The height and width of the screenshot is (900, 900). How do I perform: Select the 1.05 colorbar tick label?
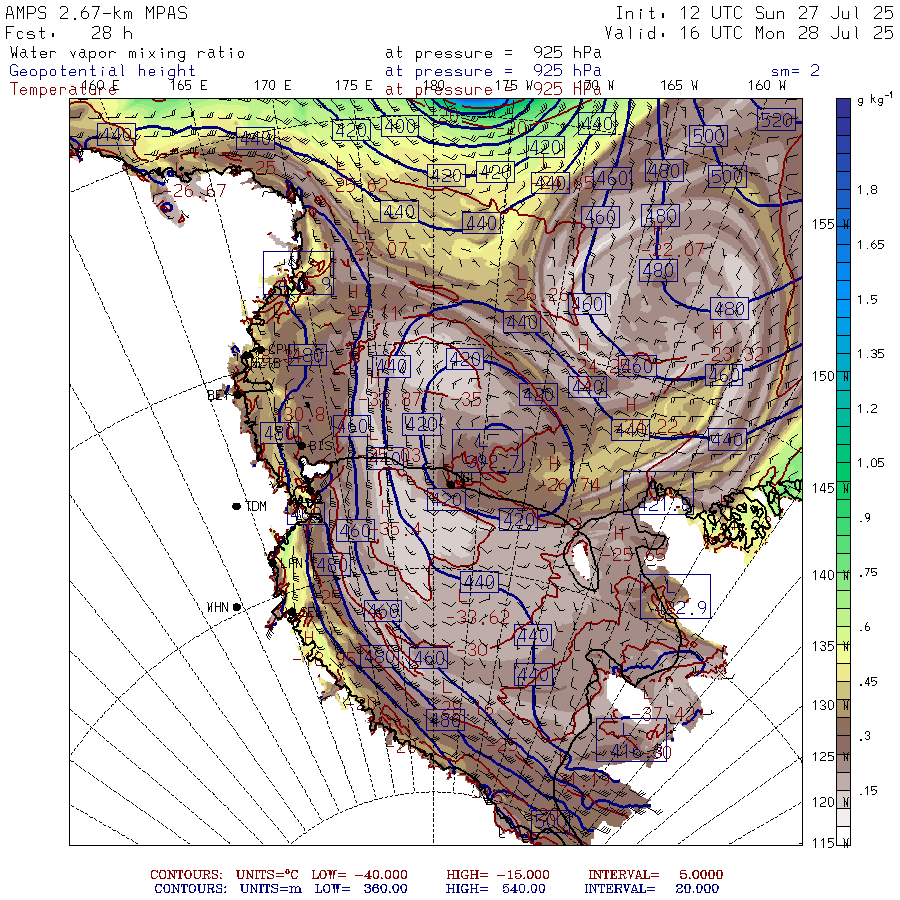pyautogui.click(x=871, y=463)
